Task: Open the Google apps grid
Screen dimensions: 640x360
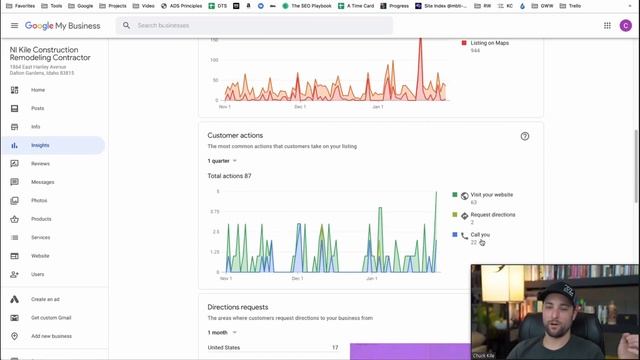Action: point(607,25)
